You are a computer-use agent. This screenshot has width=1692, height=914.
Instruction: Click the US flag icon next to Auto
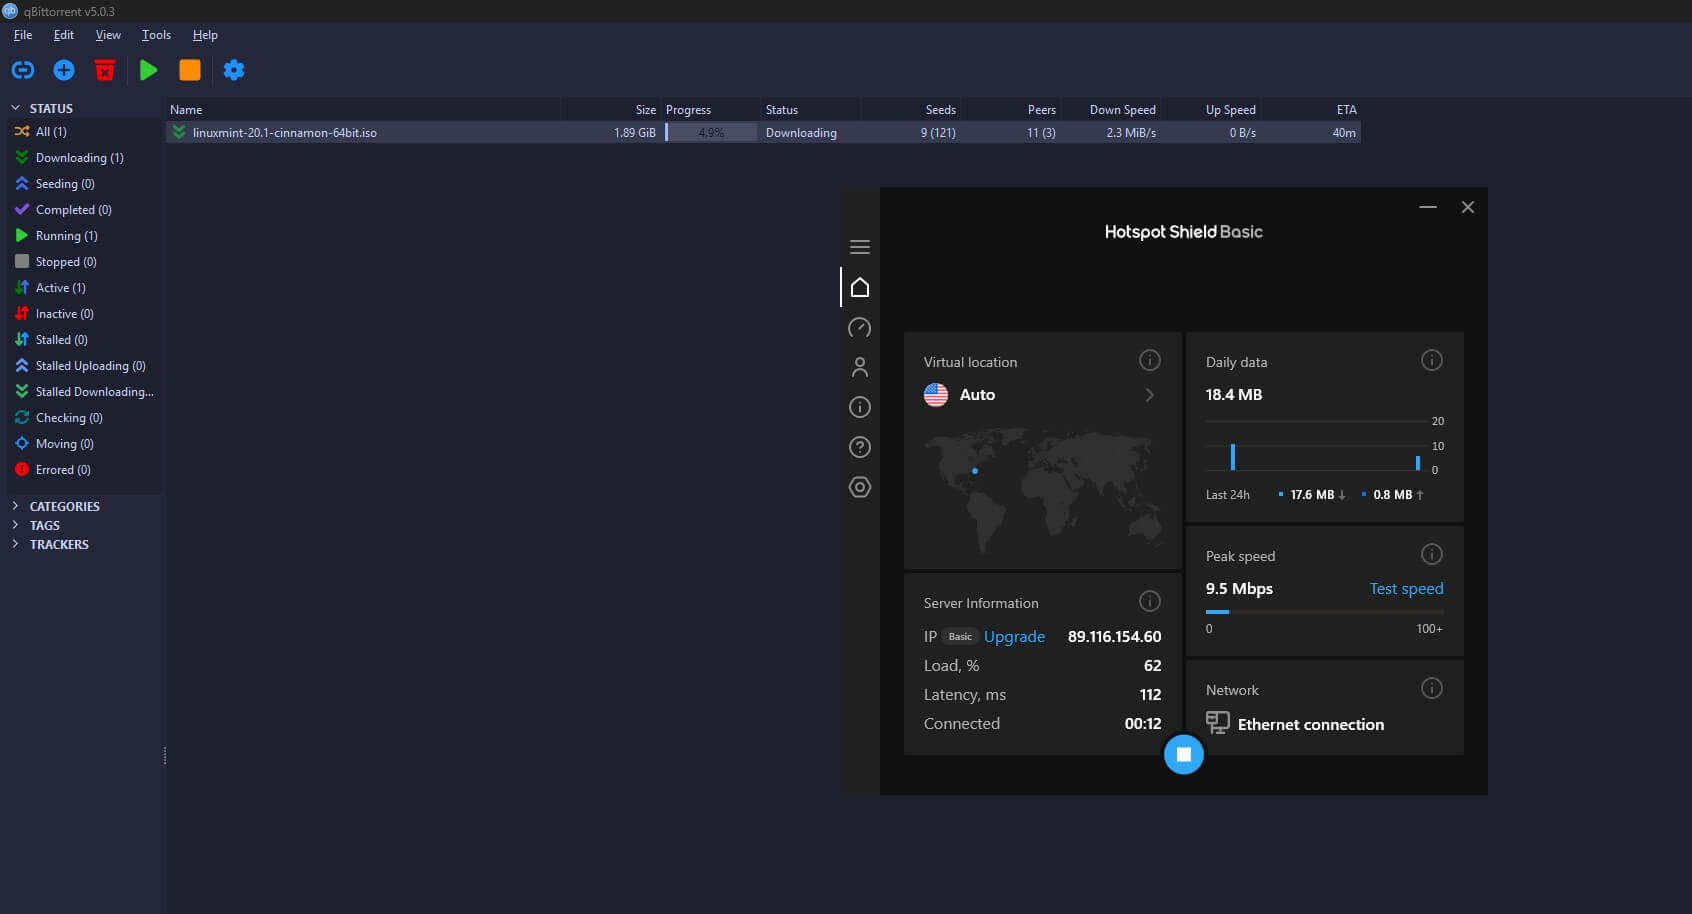[936, 395]
